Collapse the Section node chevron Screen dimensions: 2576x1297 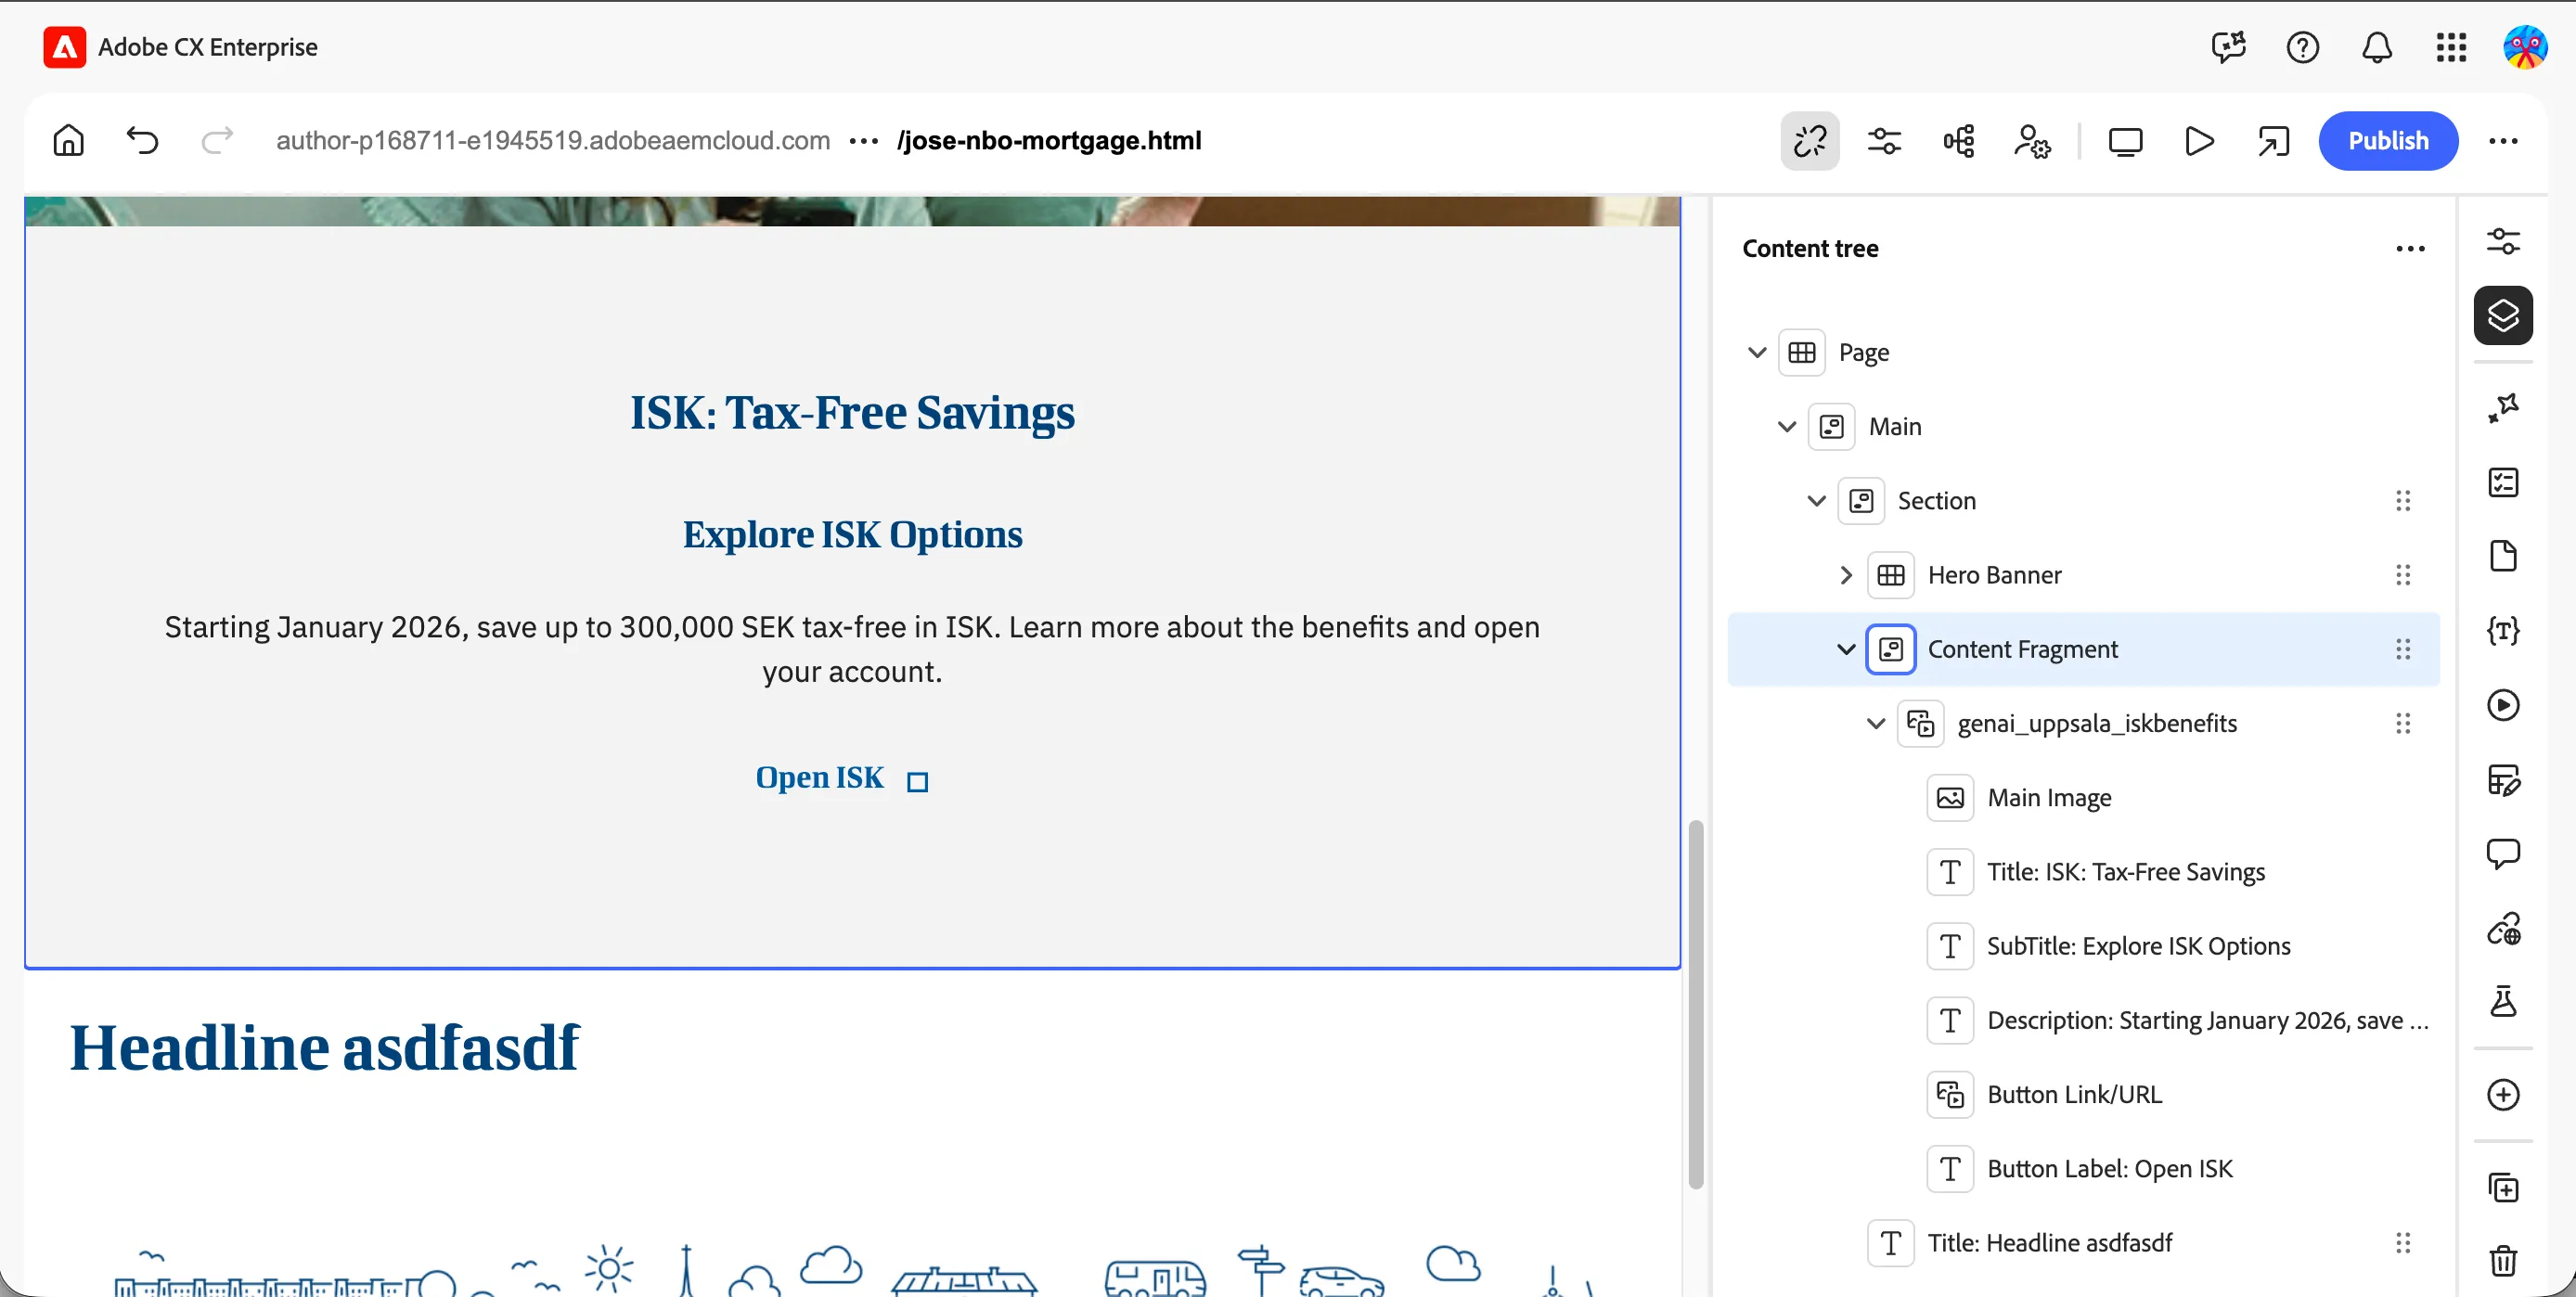click(1816, 501)
